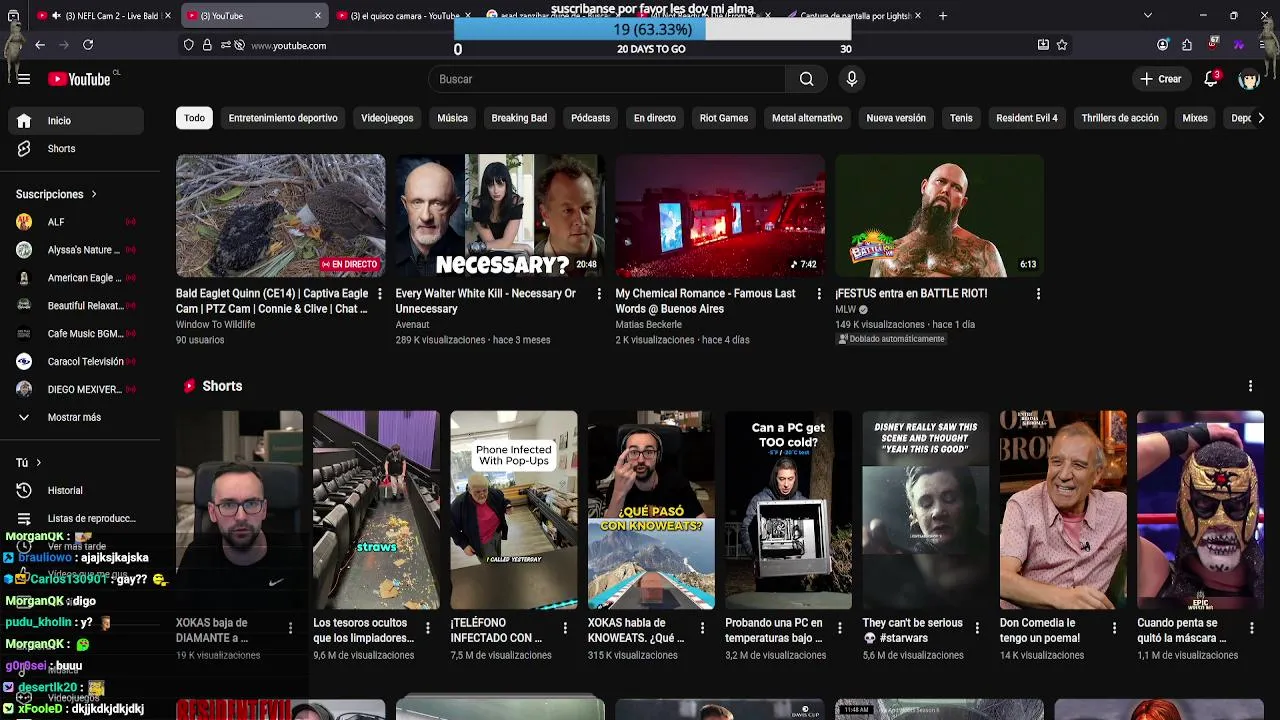The height and width of the screenshot is (720, 1280).
Task: Click the purple extension icon
Action: click(x=1238, y=45)
